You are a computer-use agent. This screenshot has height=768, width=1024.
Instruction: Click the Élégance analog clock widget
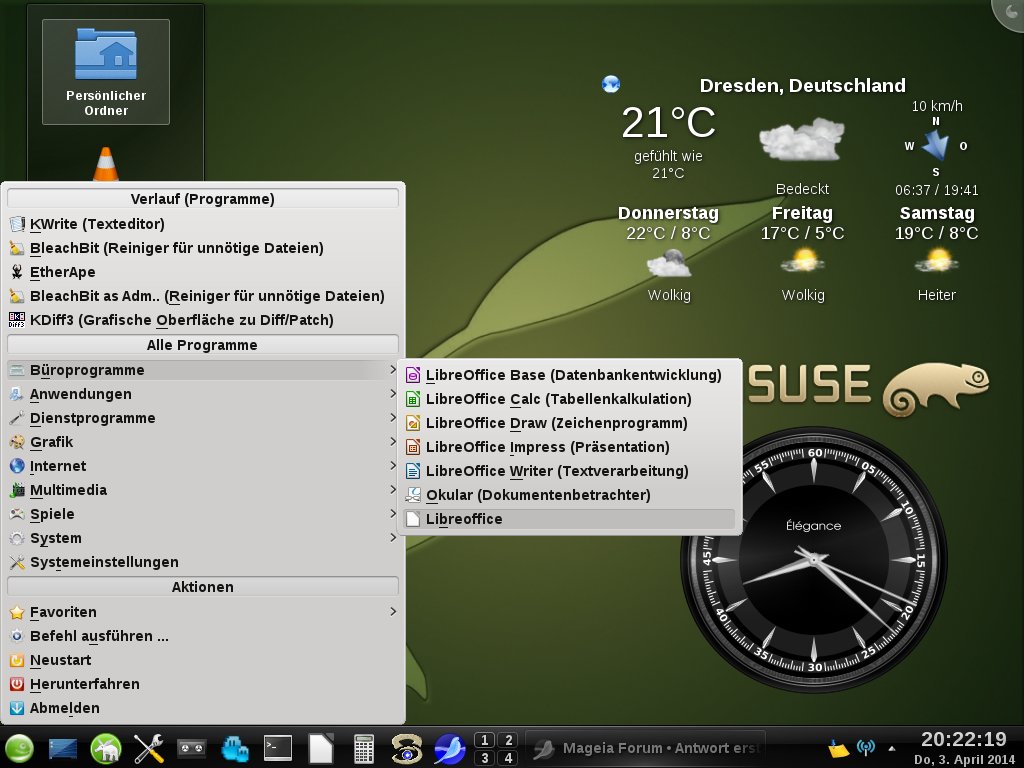814,559
